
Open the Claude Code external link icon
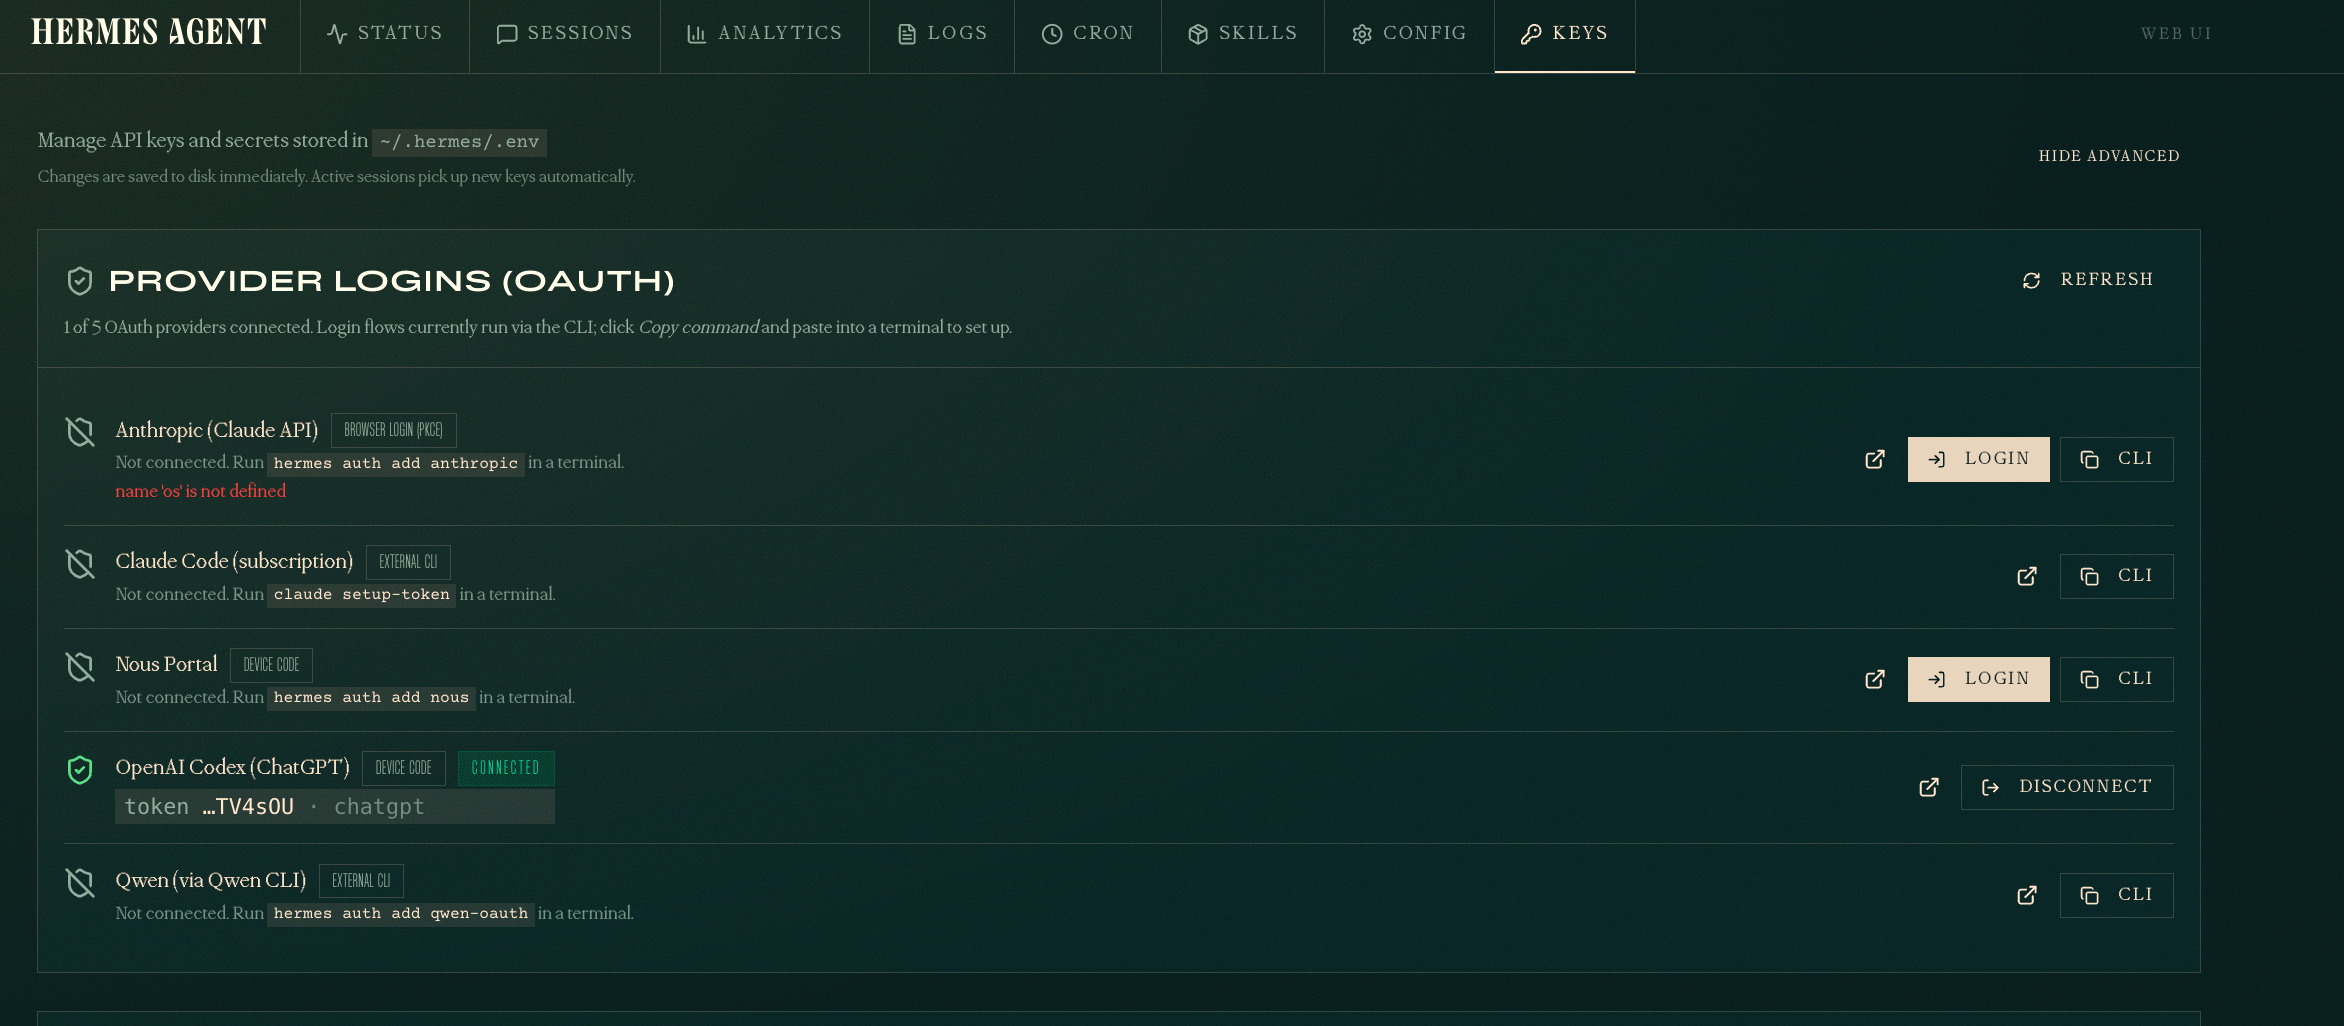(2027, 576)
